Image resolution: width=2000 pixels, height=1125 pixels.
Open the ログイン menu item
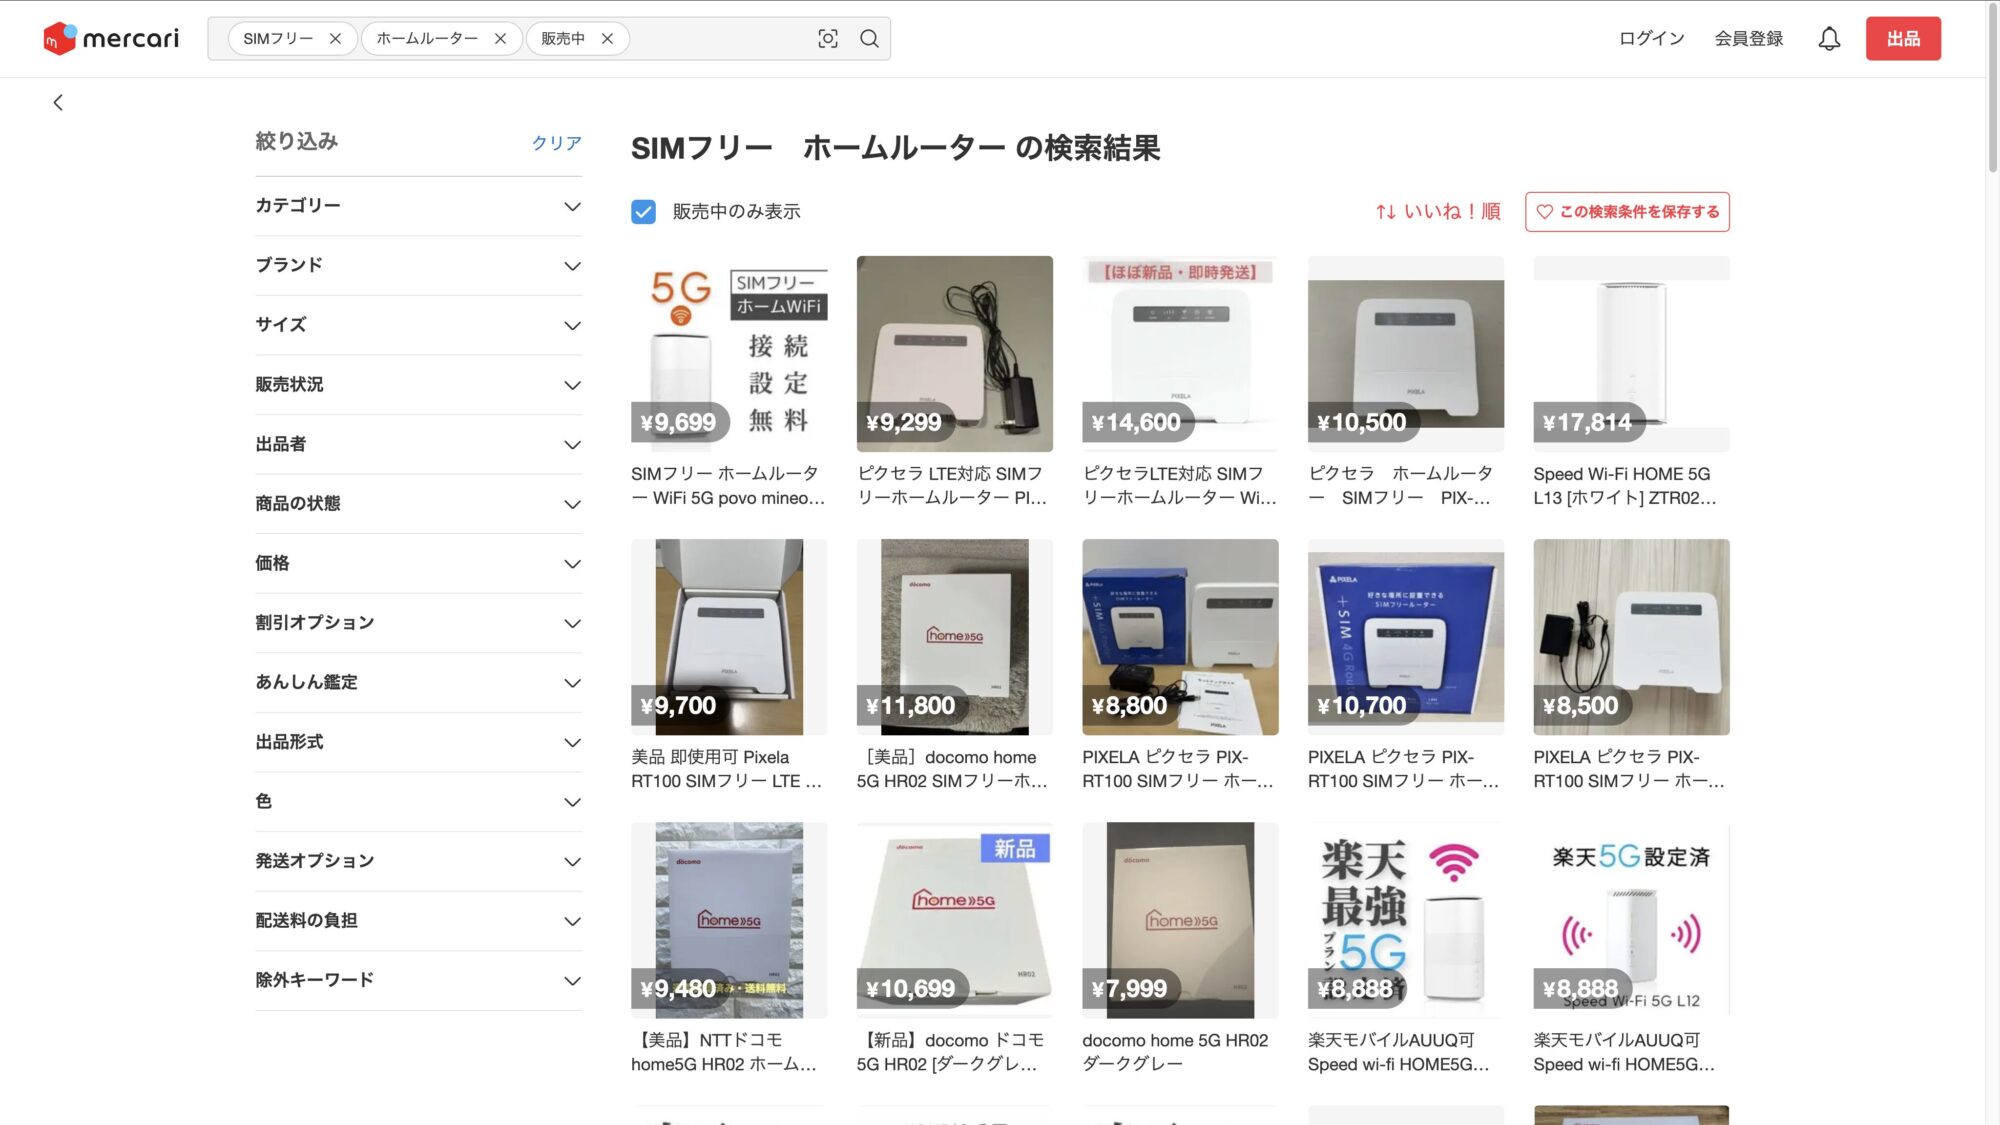[1650, 38]
